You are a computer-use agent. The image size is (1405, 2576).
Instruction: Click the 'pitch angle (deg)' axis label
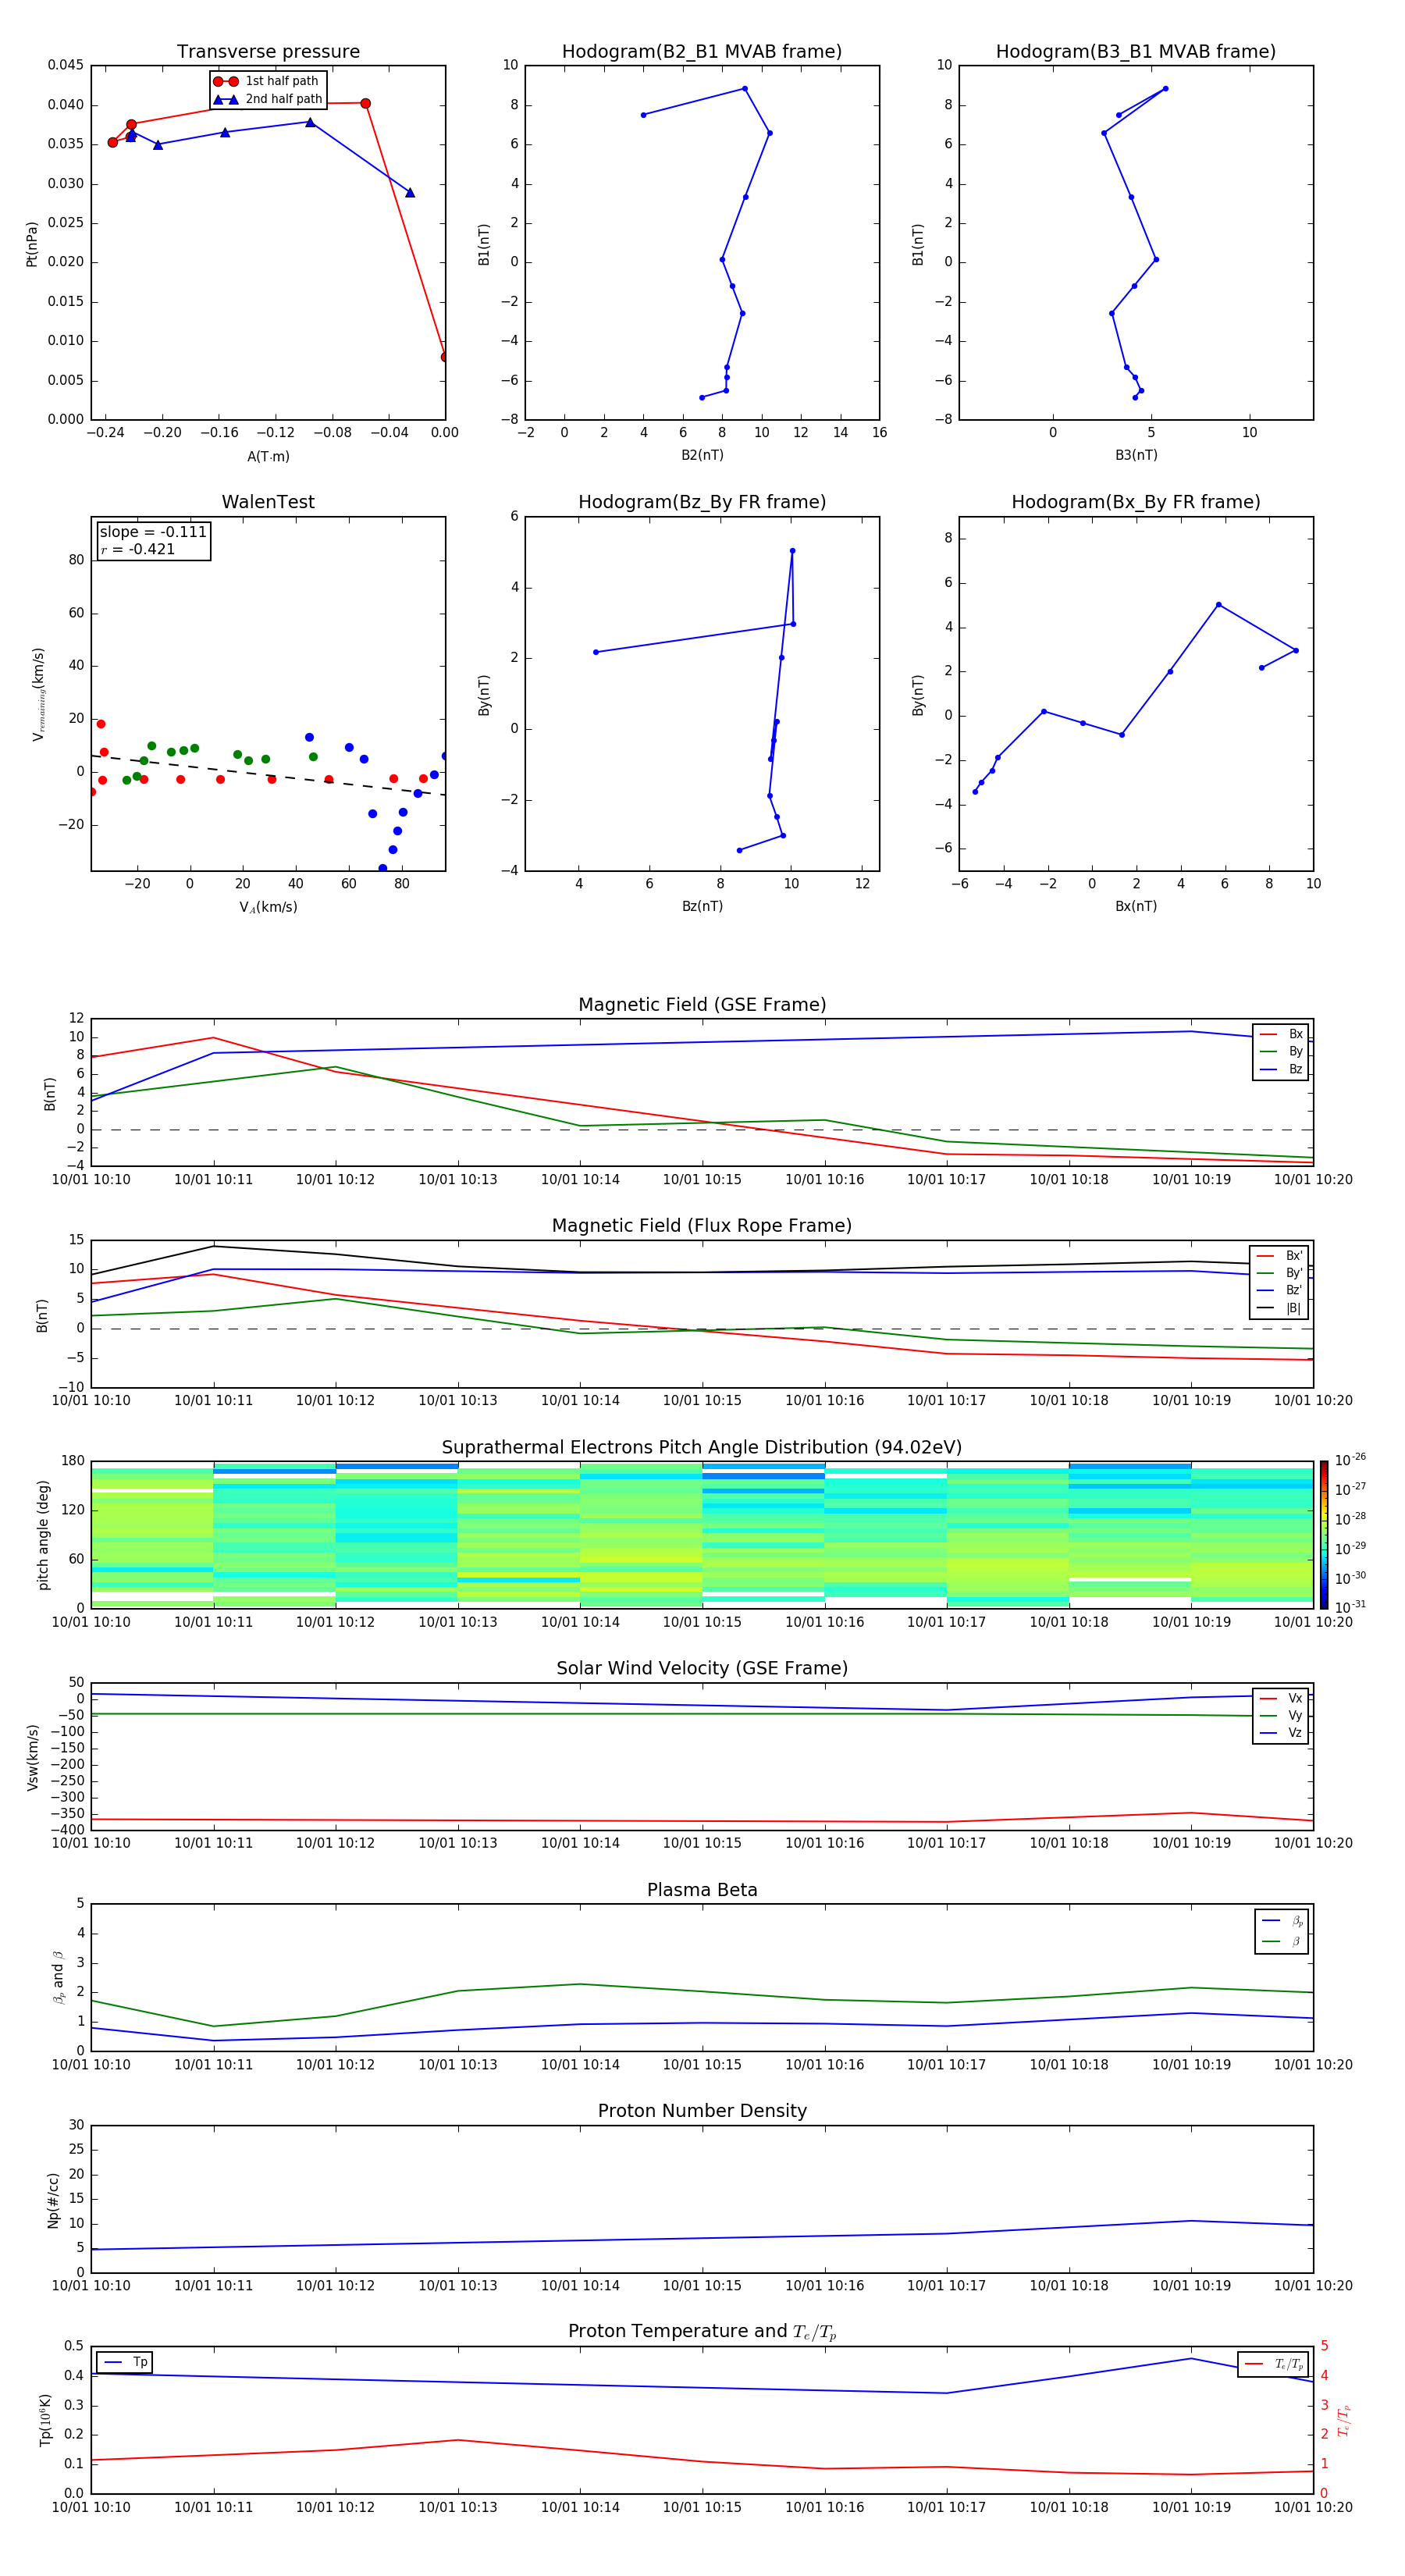(43, 1535)
